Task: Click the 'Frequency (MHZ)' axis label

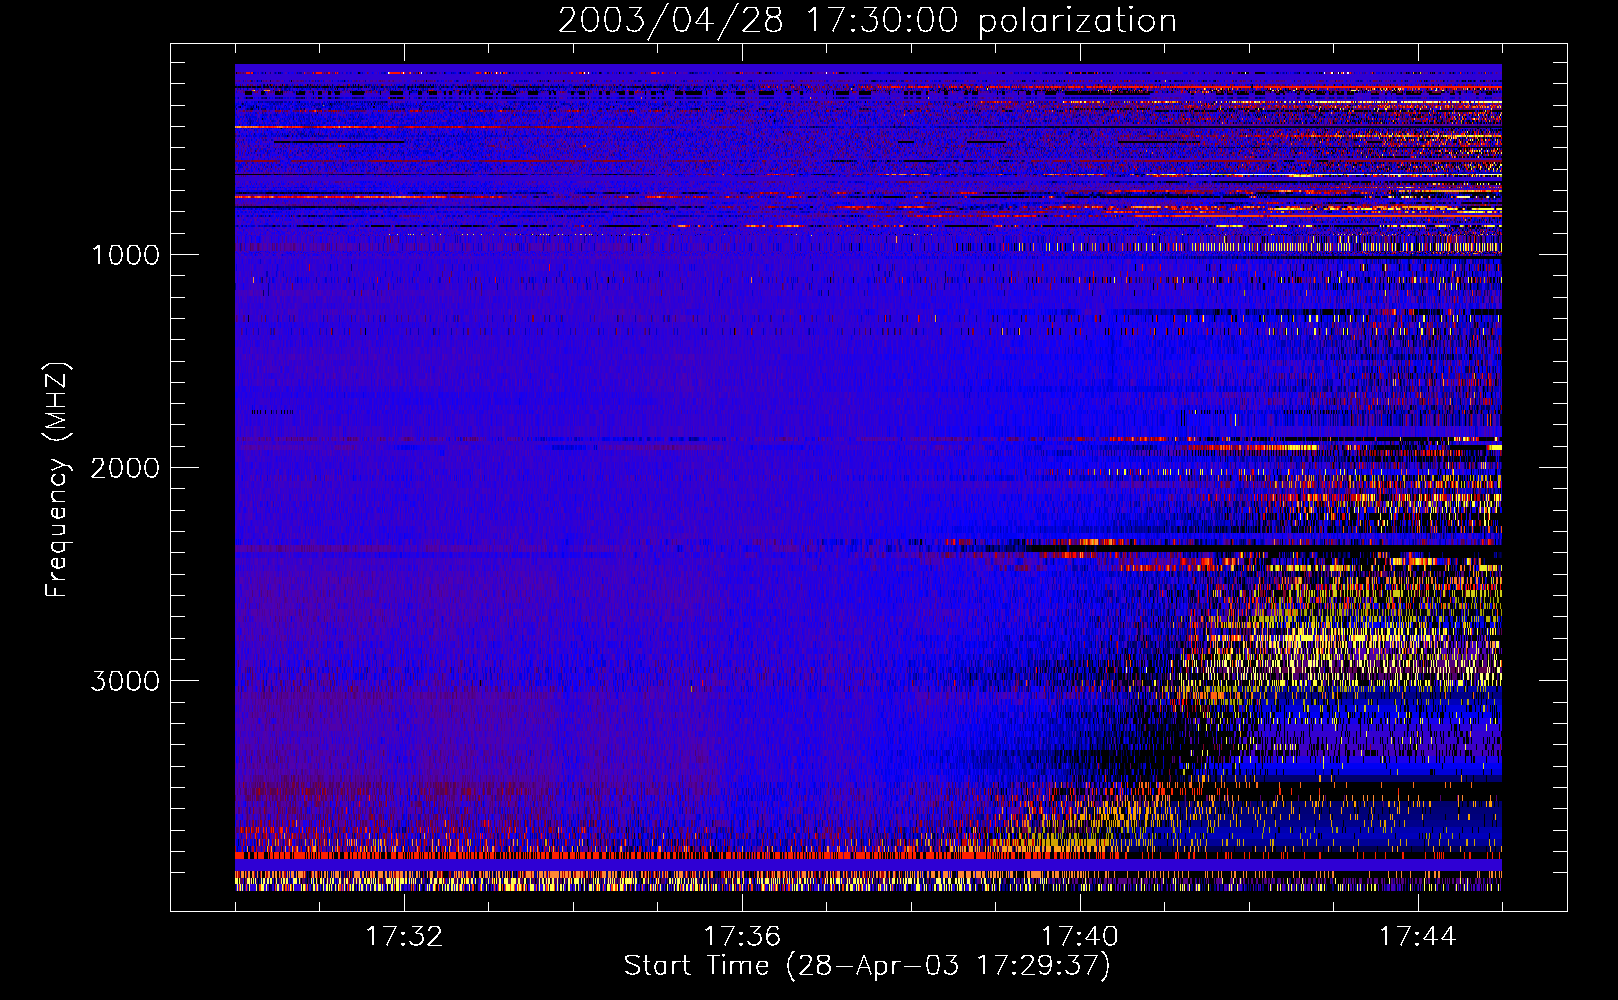Action: (x=57, y=480)
